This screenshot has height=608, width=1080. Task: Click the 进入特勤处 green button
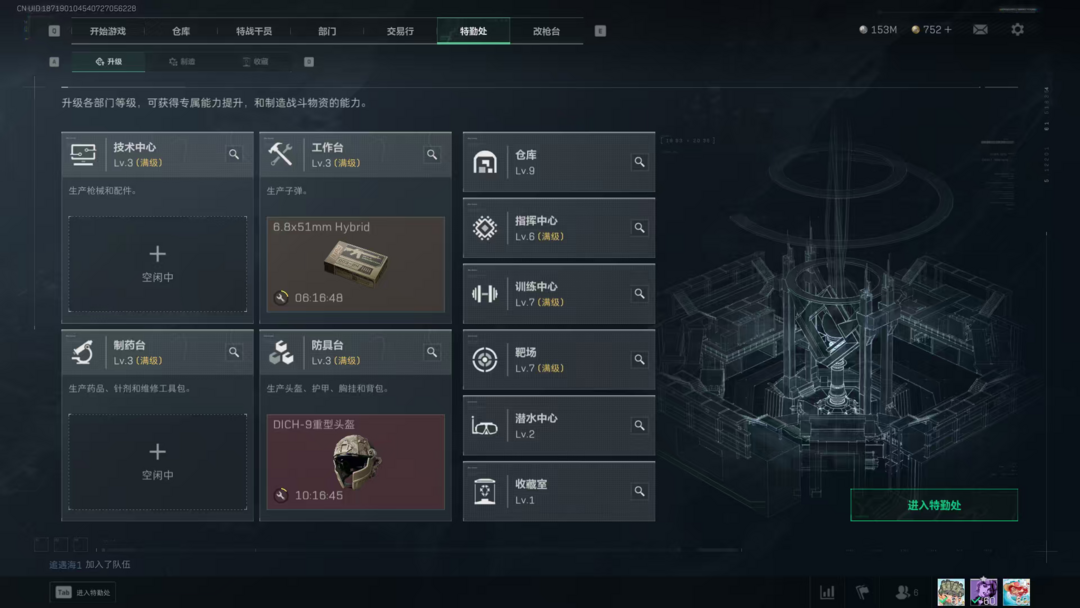[934, 505]
